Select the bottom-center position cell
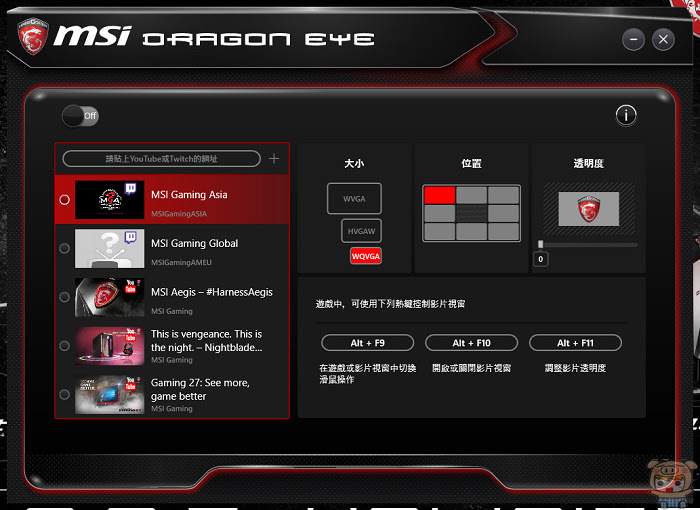This screenshot has height=510, width=700. (x=471, y=232)
